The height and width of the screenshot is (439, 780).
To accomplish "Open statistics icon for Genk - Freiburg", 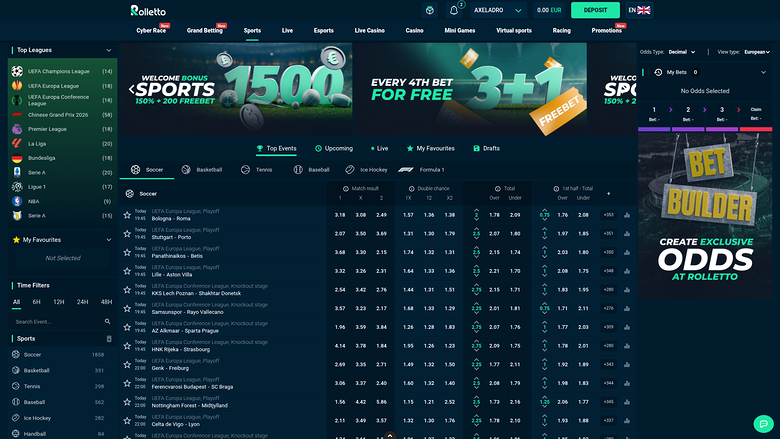I will coord(627,364).
